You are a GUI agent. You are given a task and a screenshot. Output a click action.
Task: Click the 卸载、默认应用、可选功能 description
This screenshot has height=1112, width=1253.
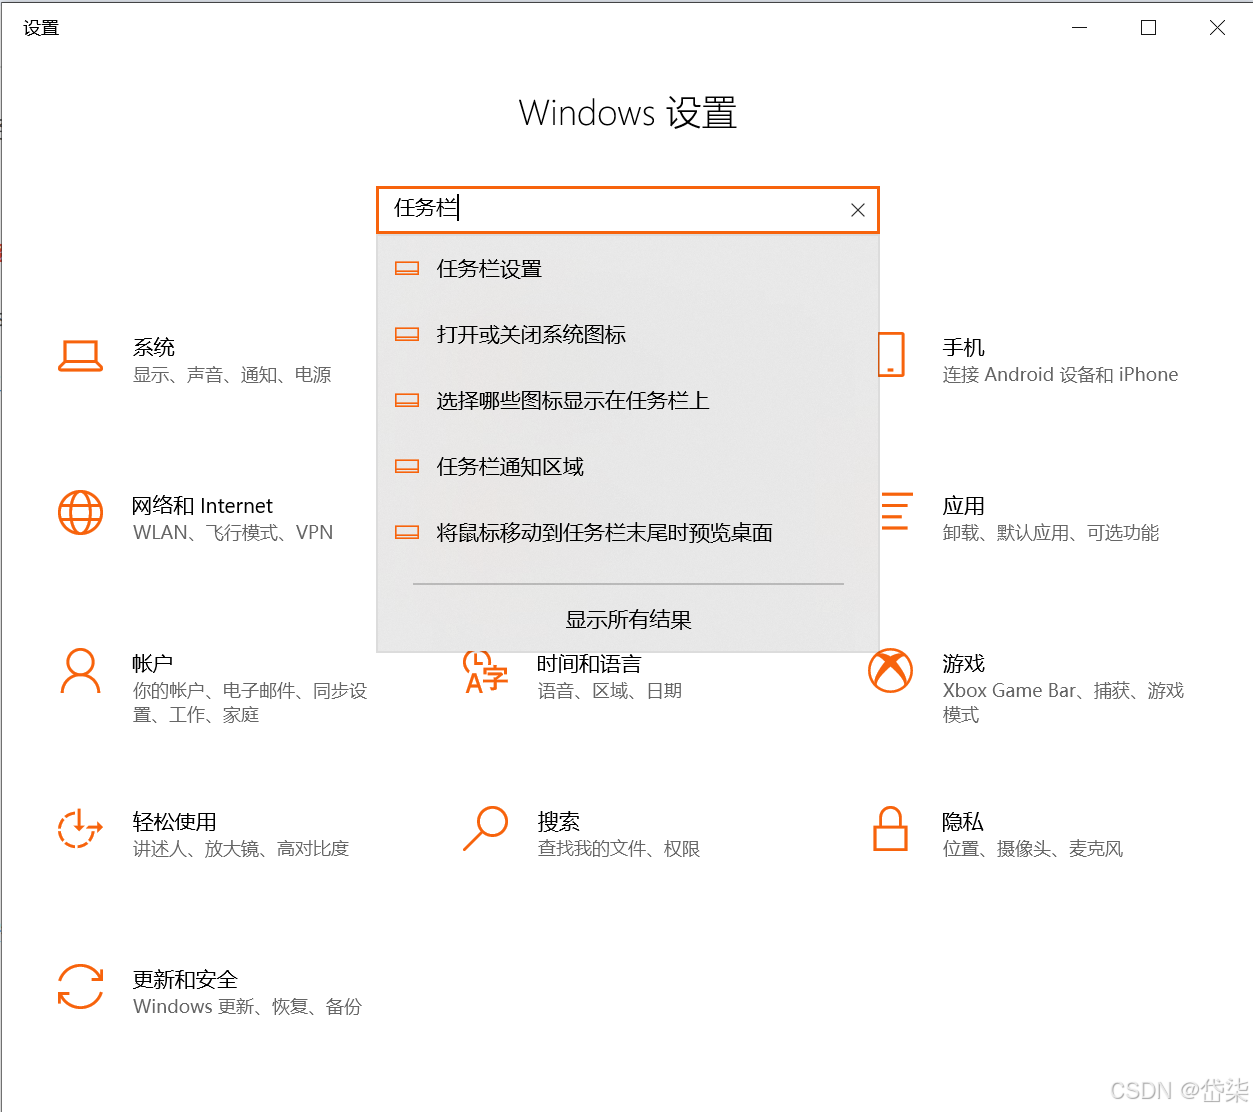[1051, 533]
